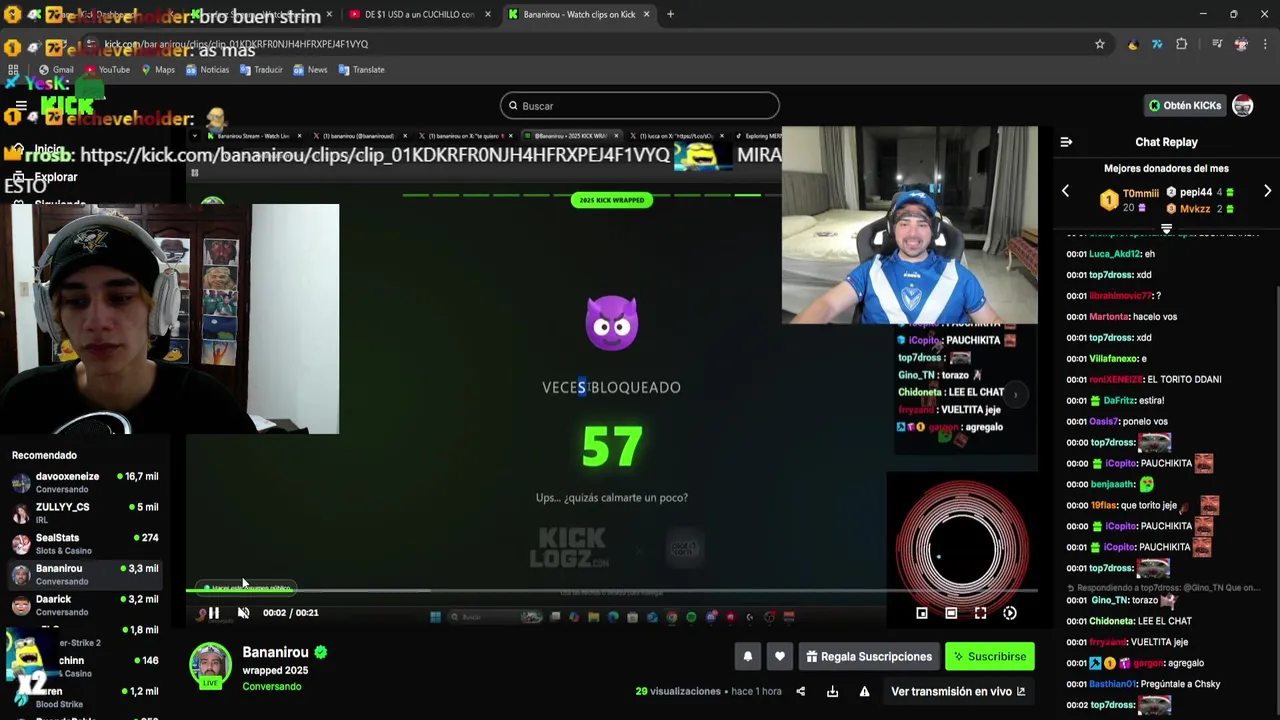
Task: Open the player playback settings icon
Action: (1010, 613)
